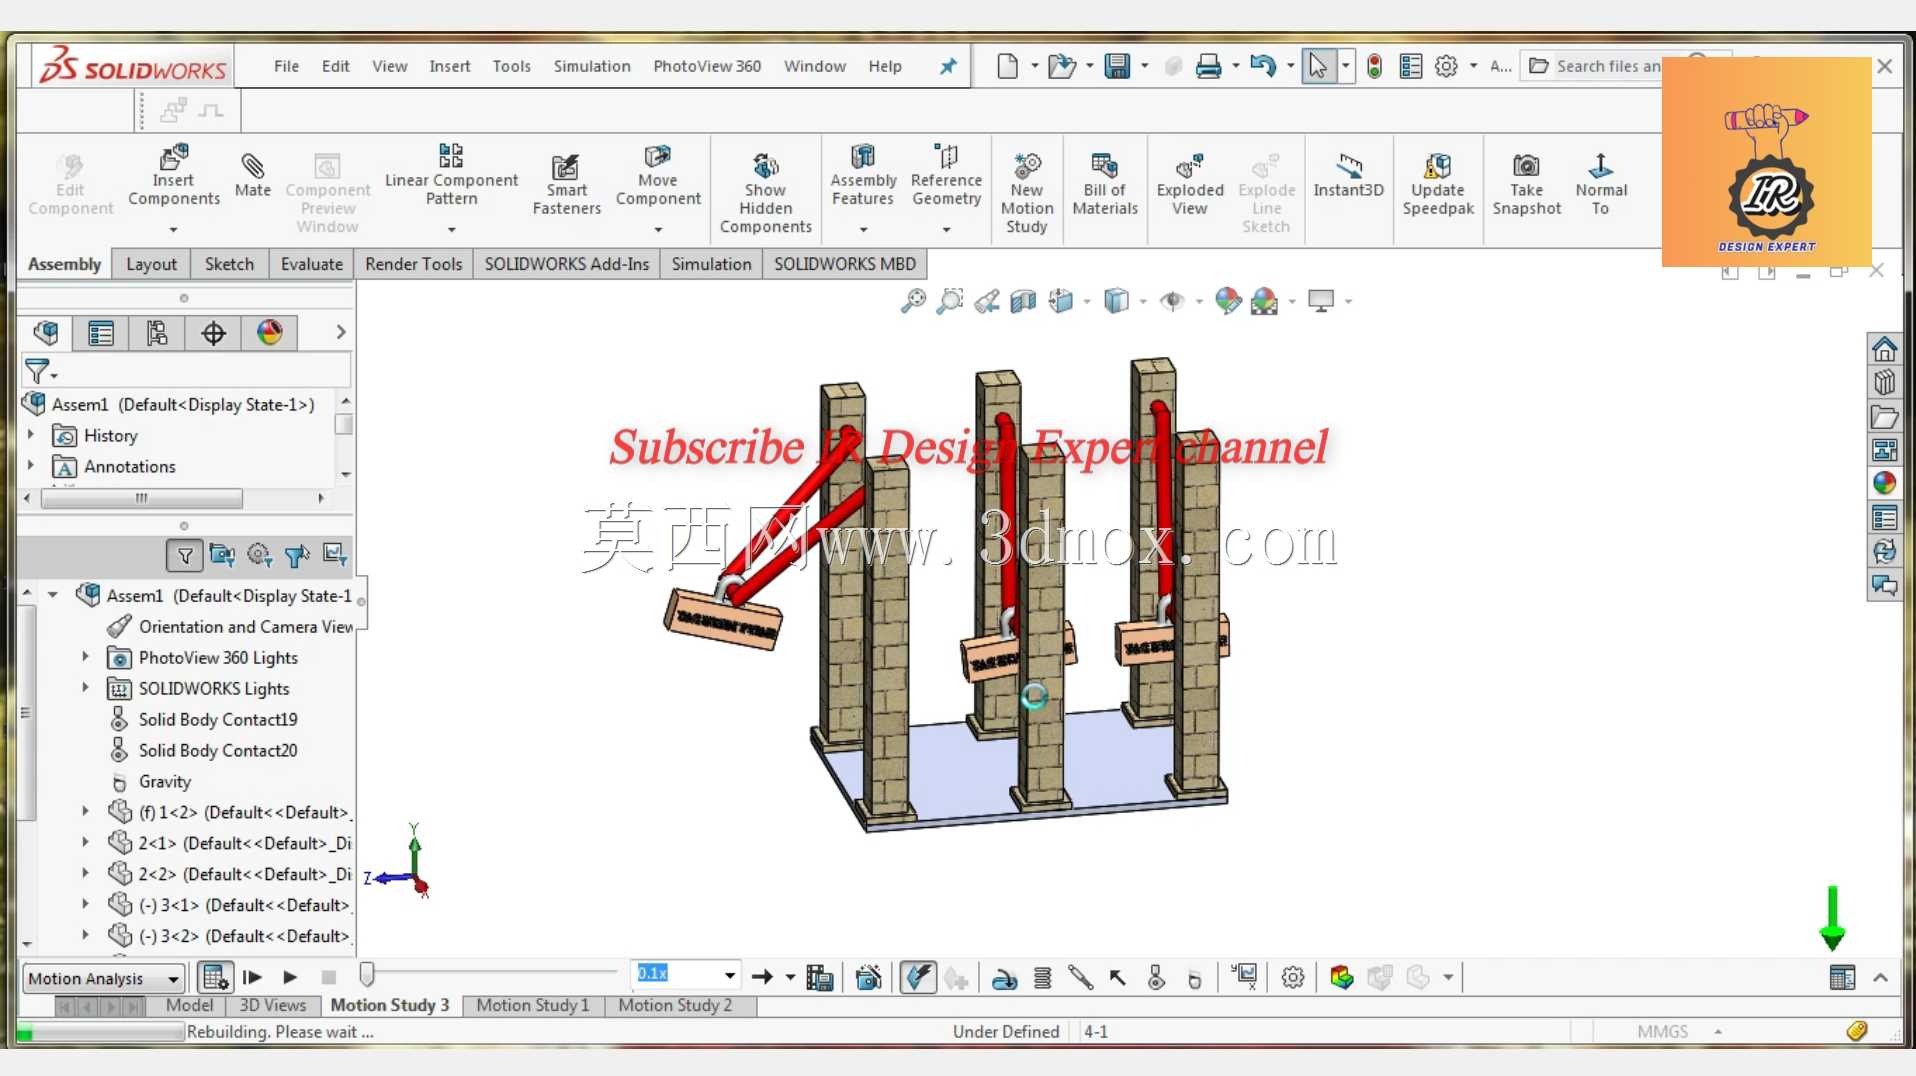Move the motion timeline slider handle

(x=367, y=974)
